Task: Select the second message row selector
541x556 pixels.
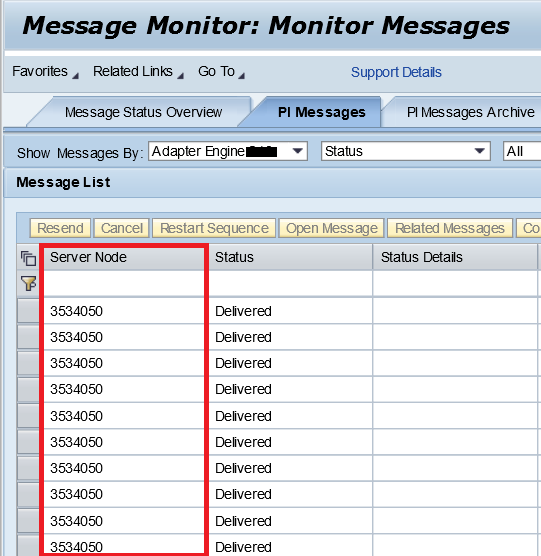Action: click(28, 337)
